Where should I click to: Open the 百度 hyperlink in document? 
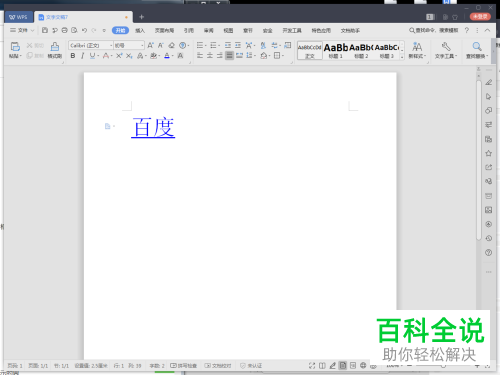(x=153, y=127)
